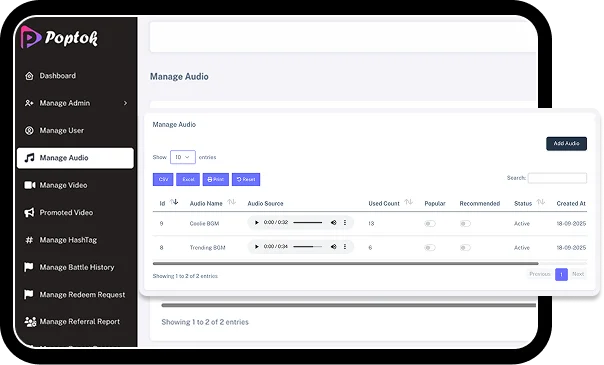Screen dimensions: 604x365
Task: Sort by Used Count arrows
Action: 409,202
